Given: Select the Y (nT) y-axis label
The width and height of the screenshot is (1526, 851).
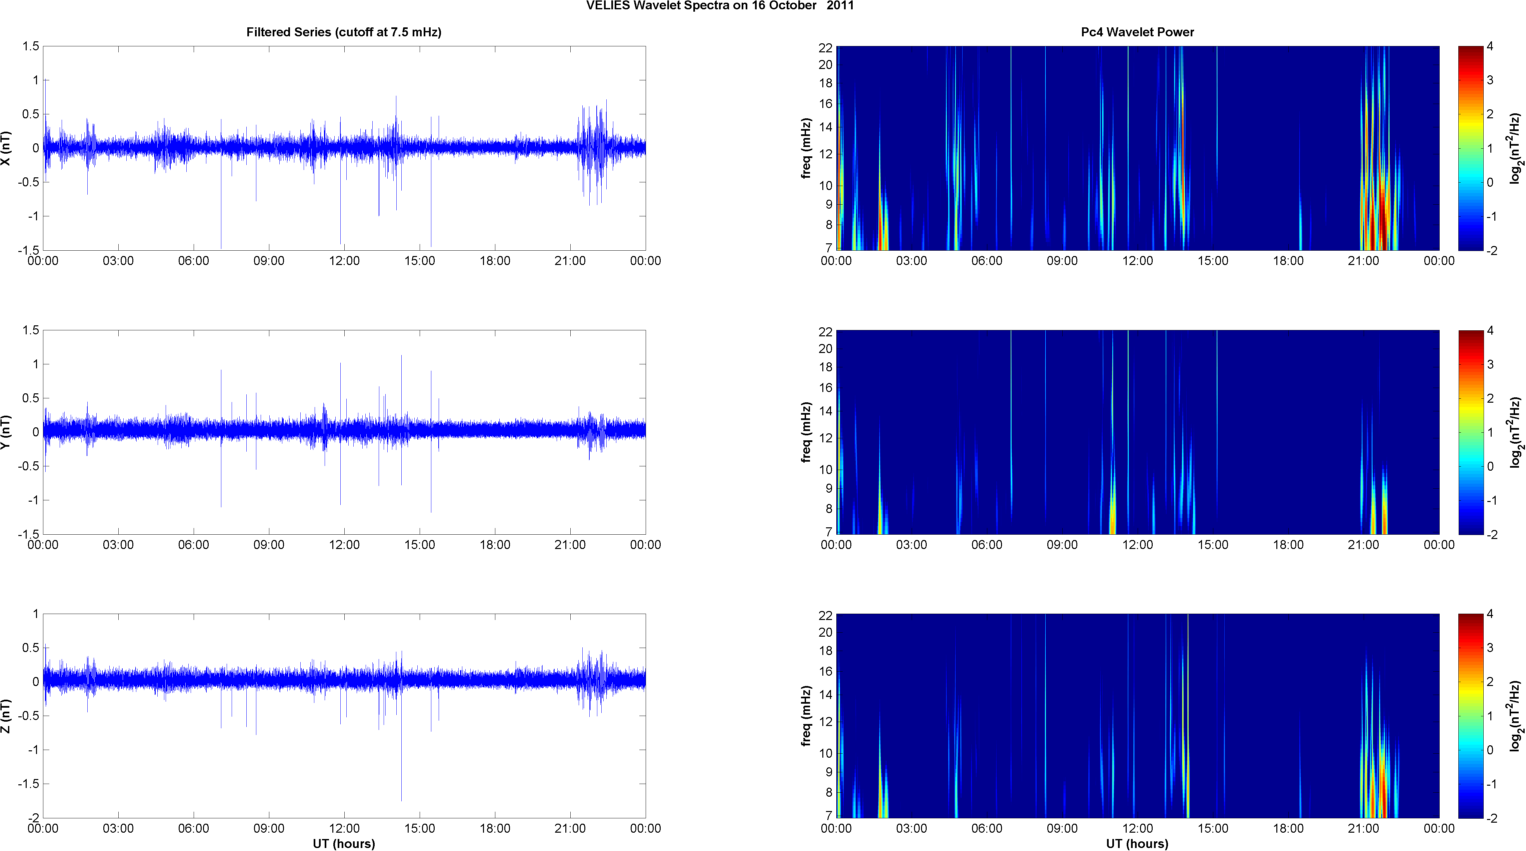Looking at the screenshot, I should 7,432.
